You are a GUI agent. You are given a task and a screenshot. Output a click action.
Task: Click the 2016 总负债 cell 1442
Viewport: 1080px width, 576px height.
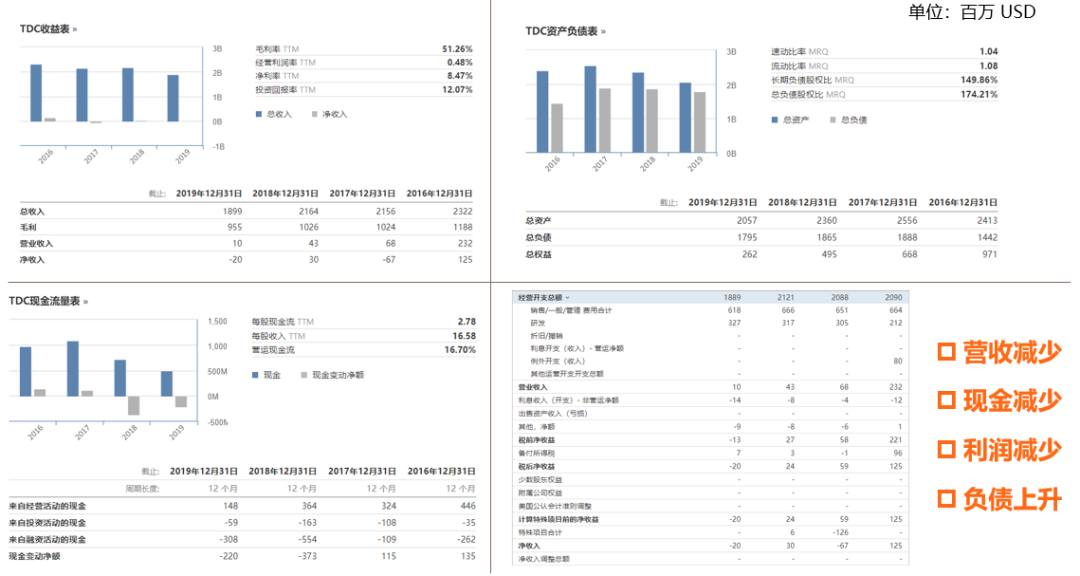coord(987,237)
